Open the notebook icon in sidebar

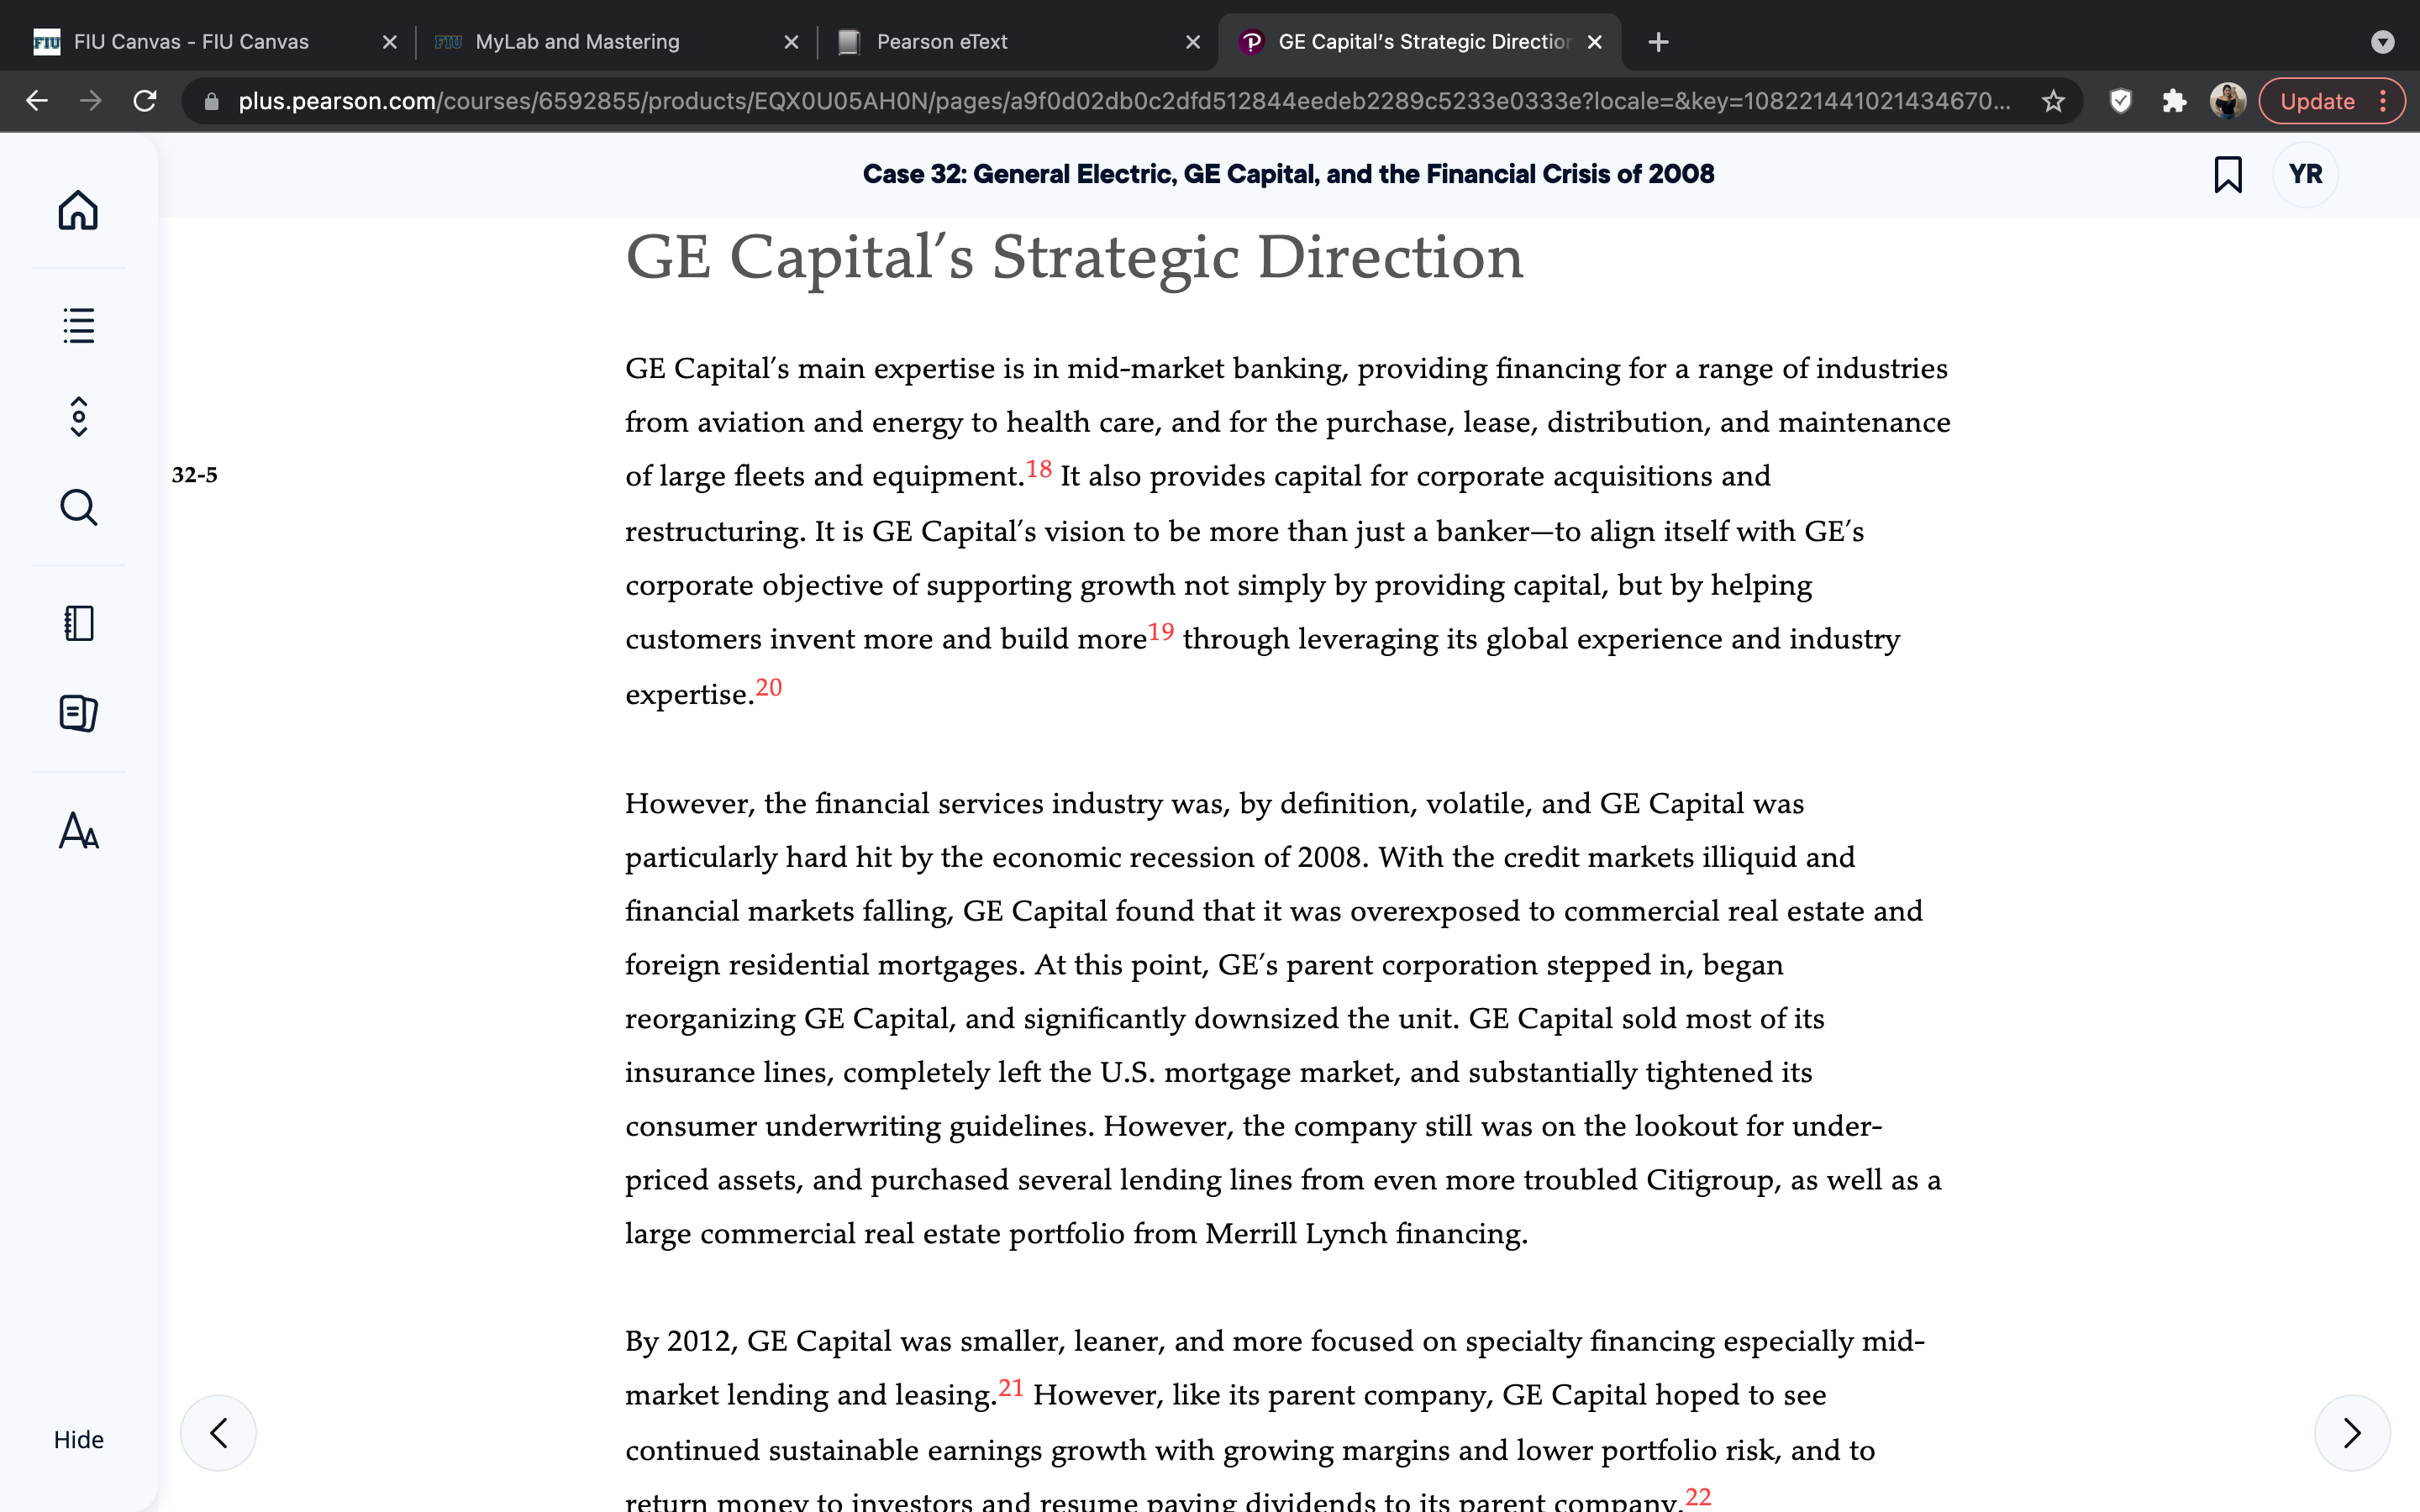pos(78,623)
